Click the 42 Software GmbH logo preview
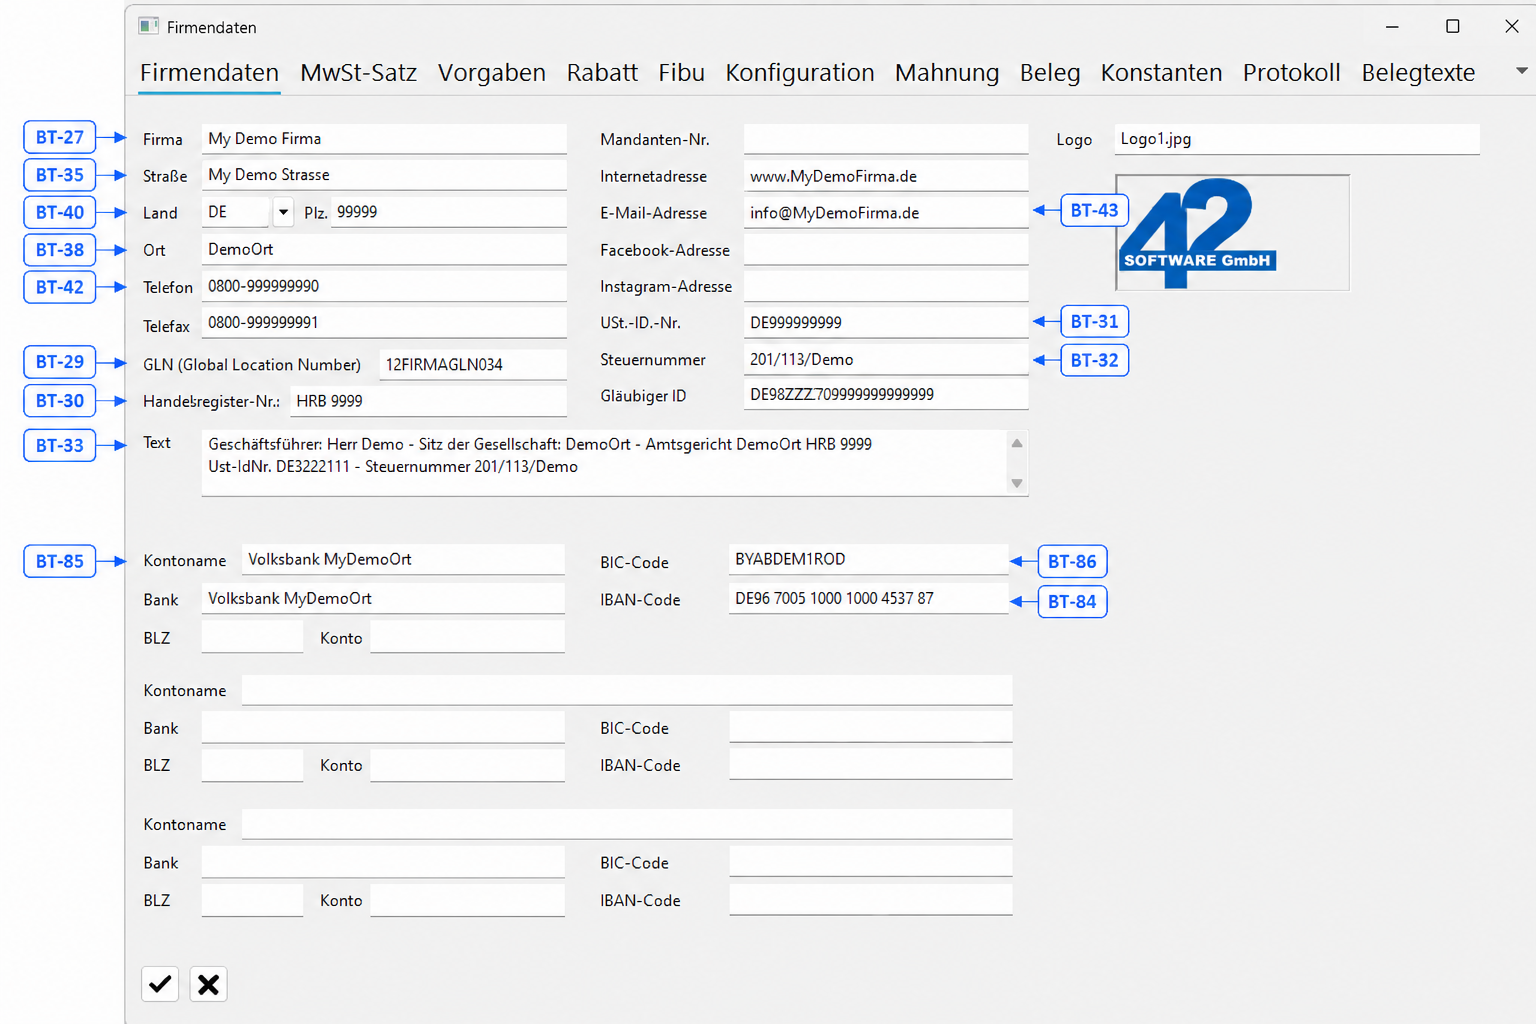Viewport: 1536px width, 1024px height. coord(1232,233)
